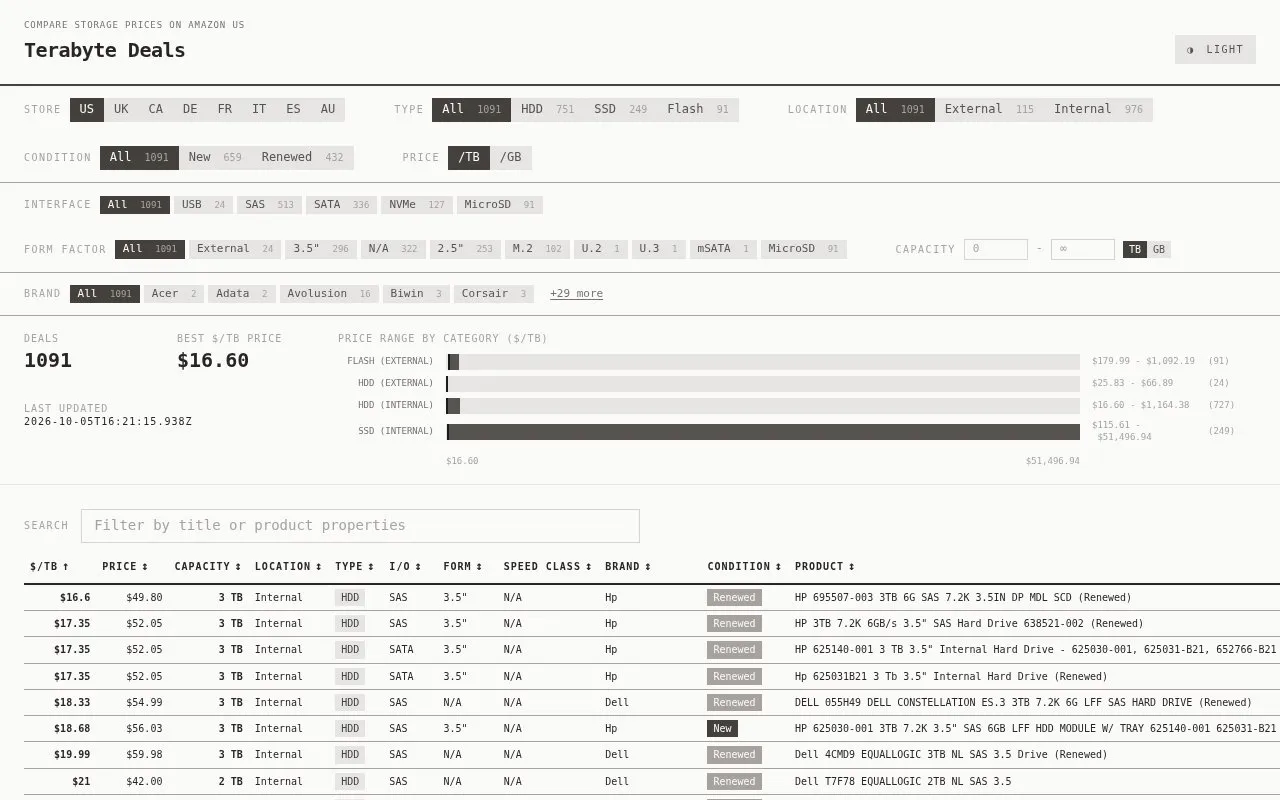Filter form factor by MicroSD
This screenshot has width=1280, height=800.
pos(804,249)
